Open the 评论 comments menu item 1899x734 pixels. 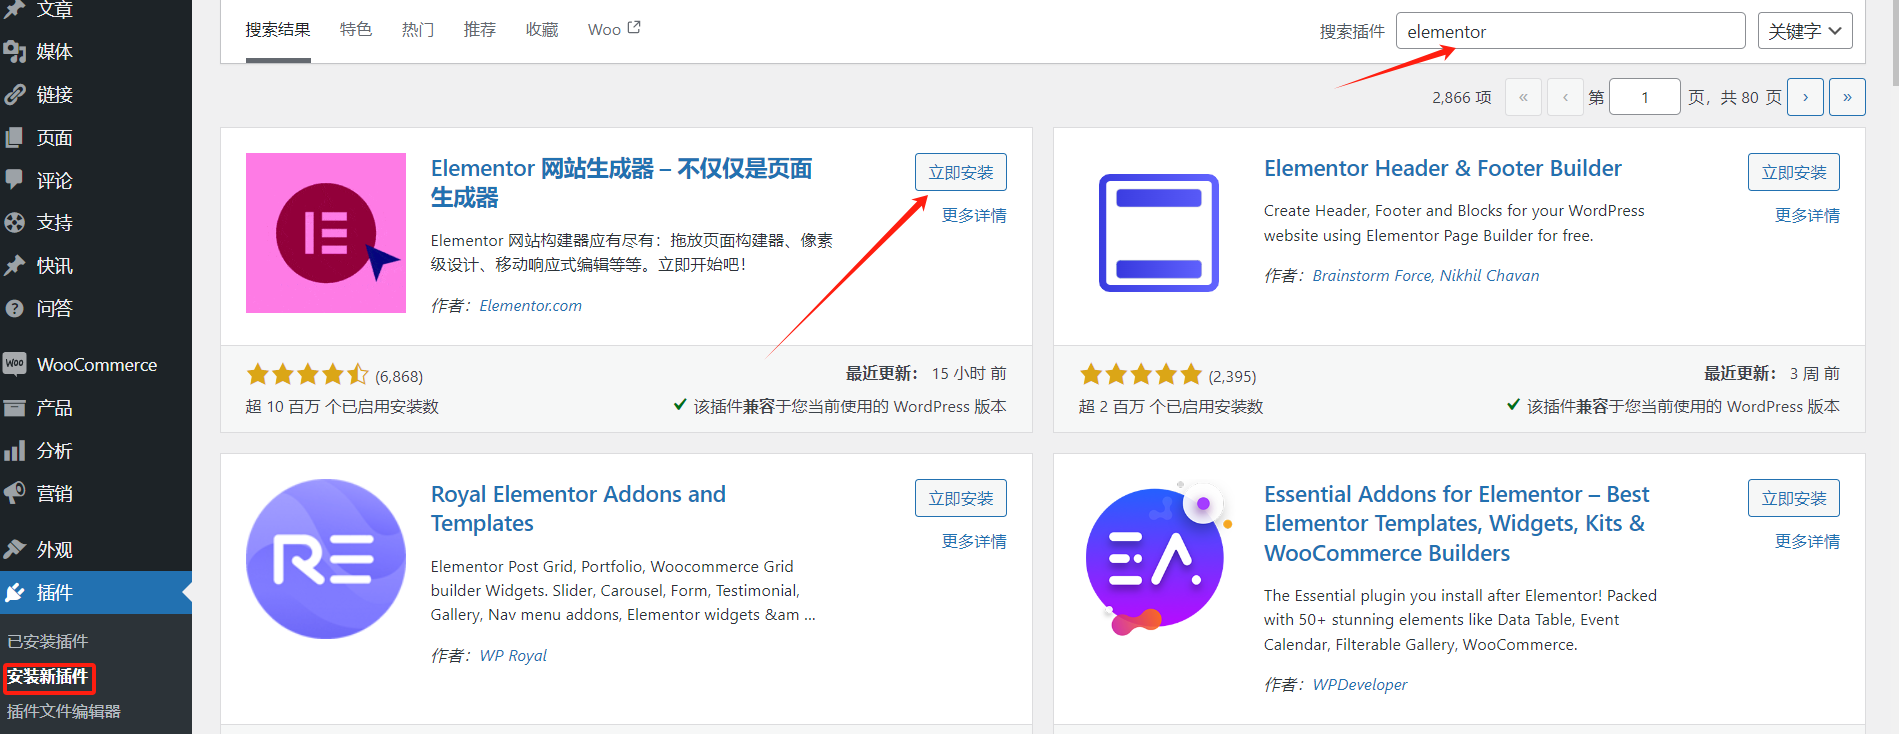point(54,181)
